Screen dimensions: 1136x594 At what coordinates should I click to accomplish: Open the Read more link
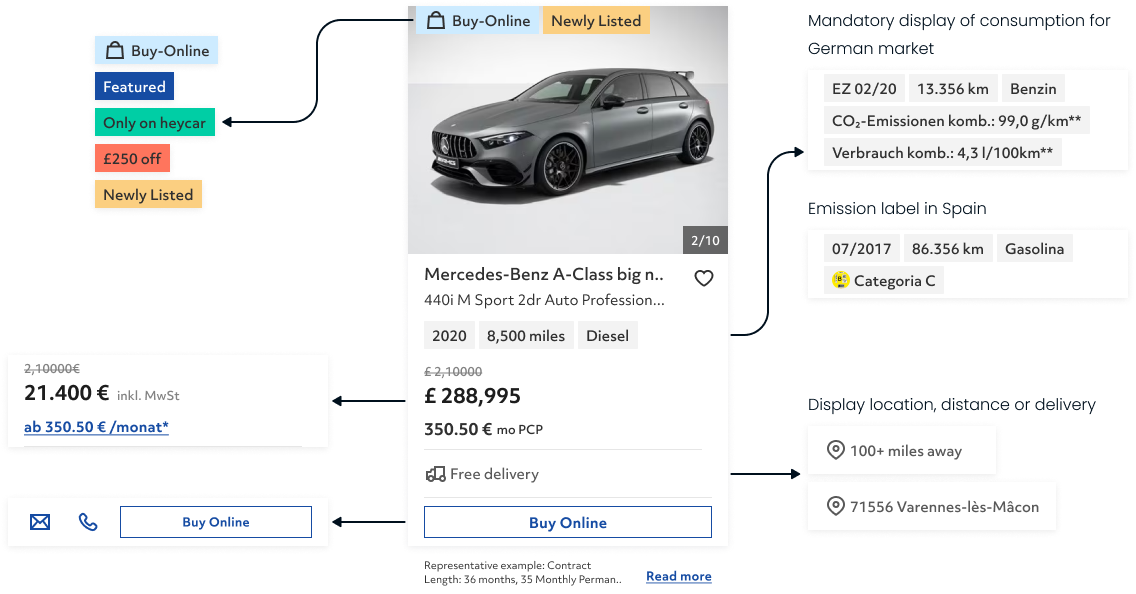point(678,576)
